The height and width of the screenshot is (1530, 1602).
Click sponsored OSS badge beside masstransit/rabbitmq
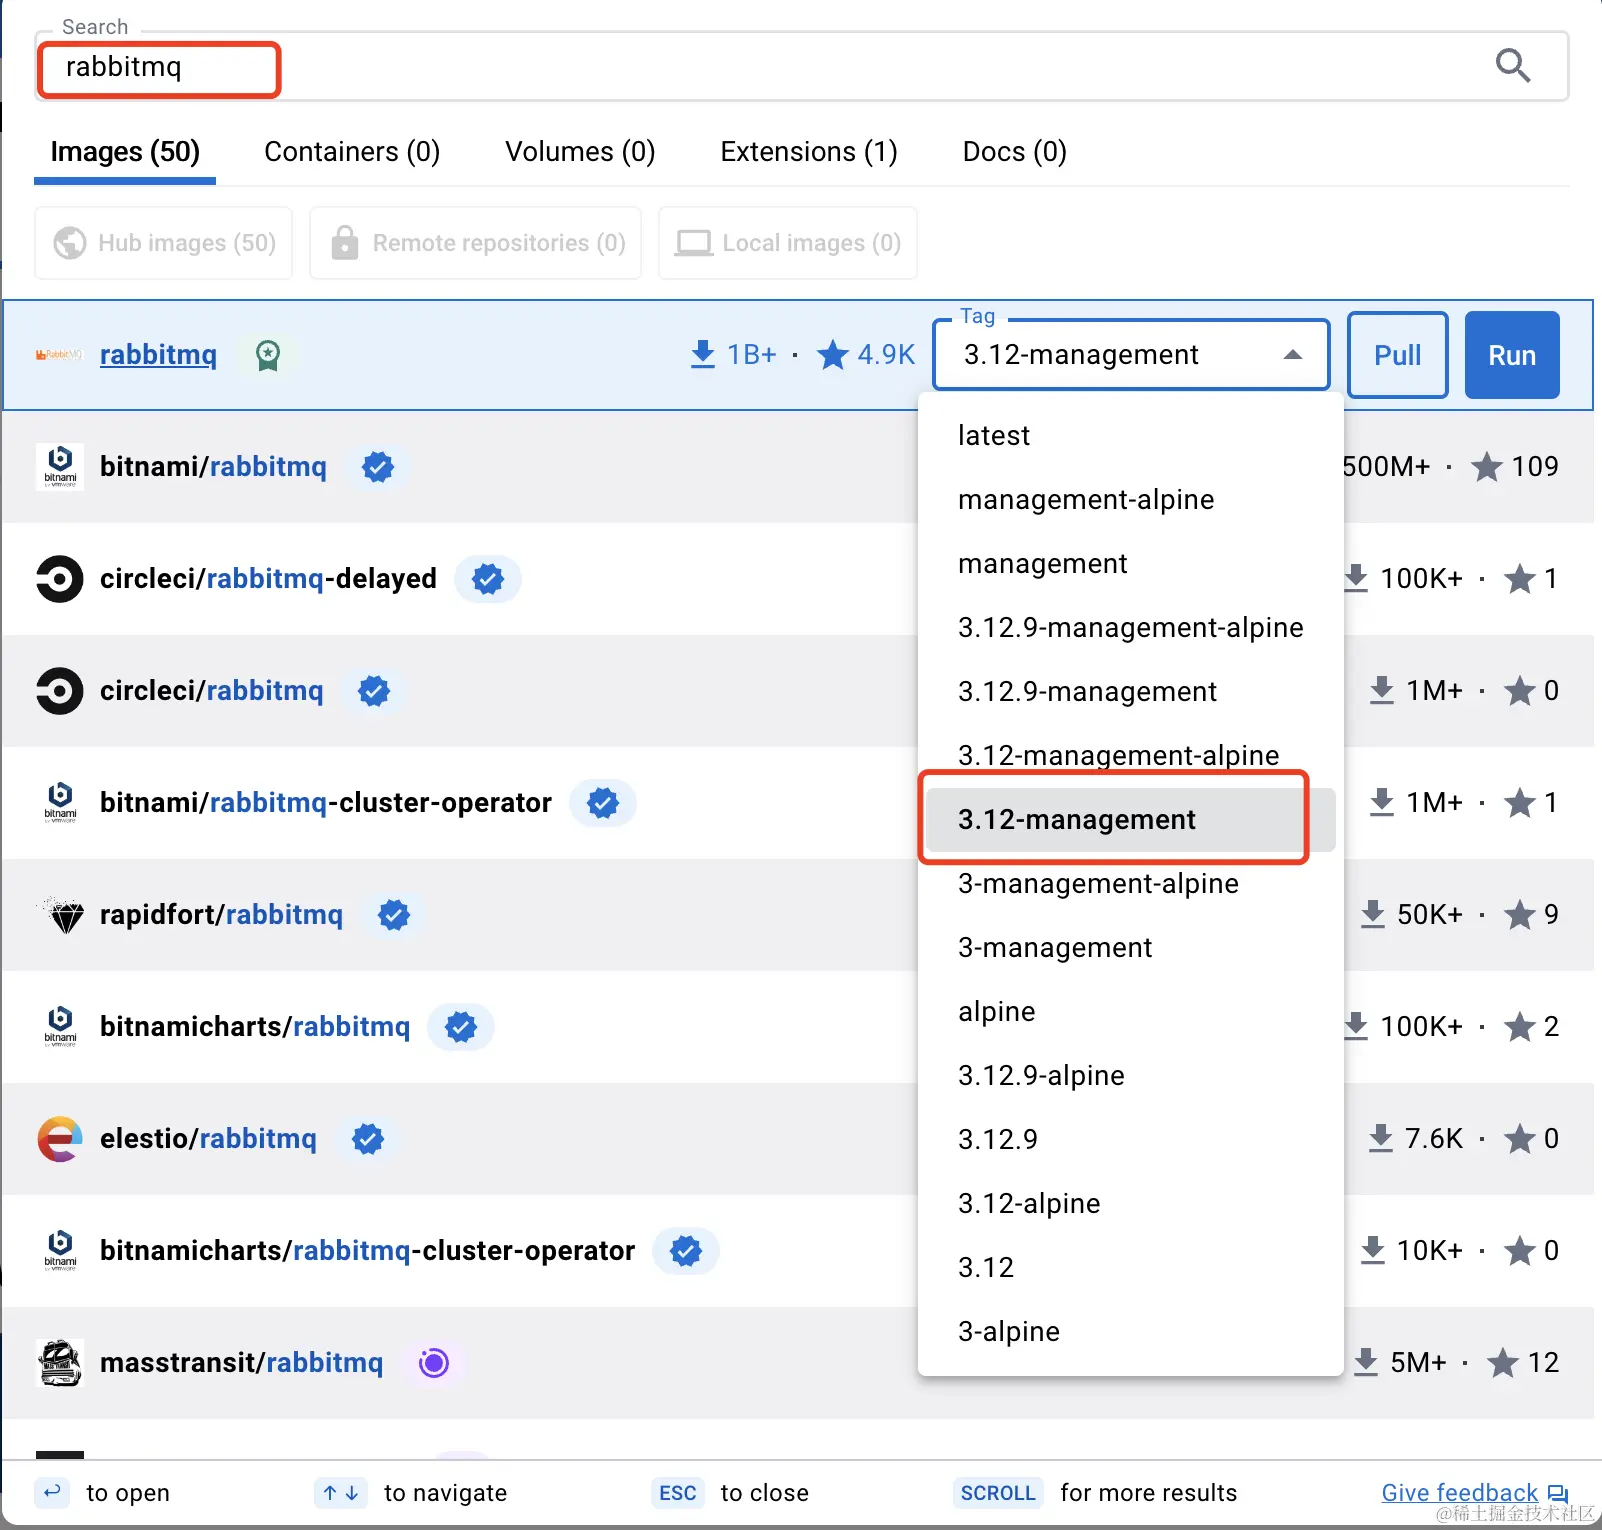pos(434,1363)
